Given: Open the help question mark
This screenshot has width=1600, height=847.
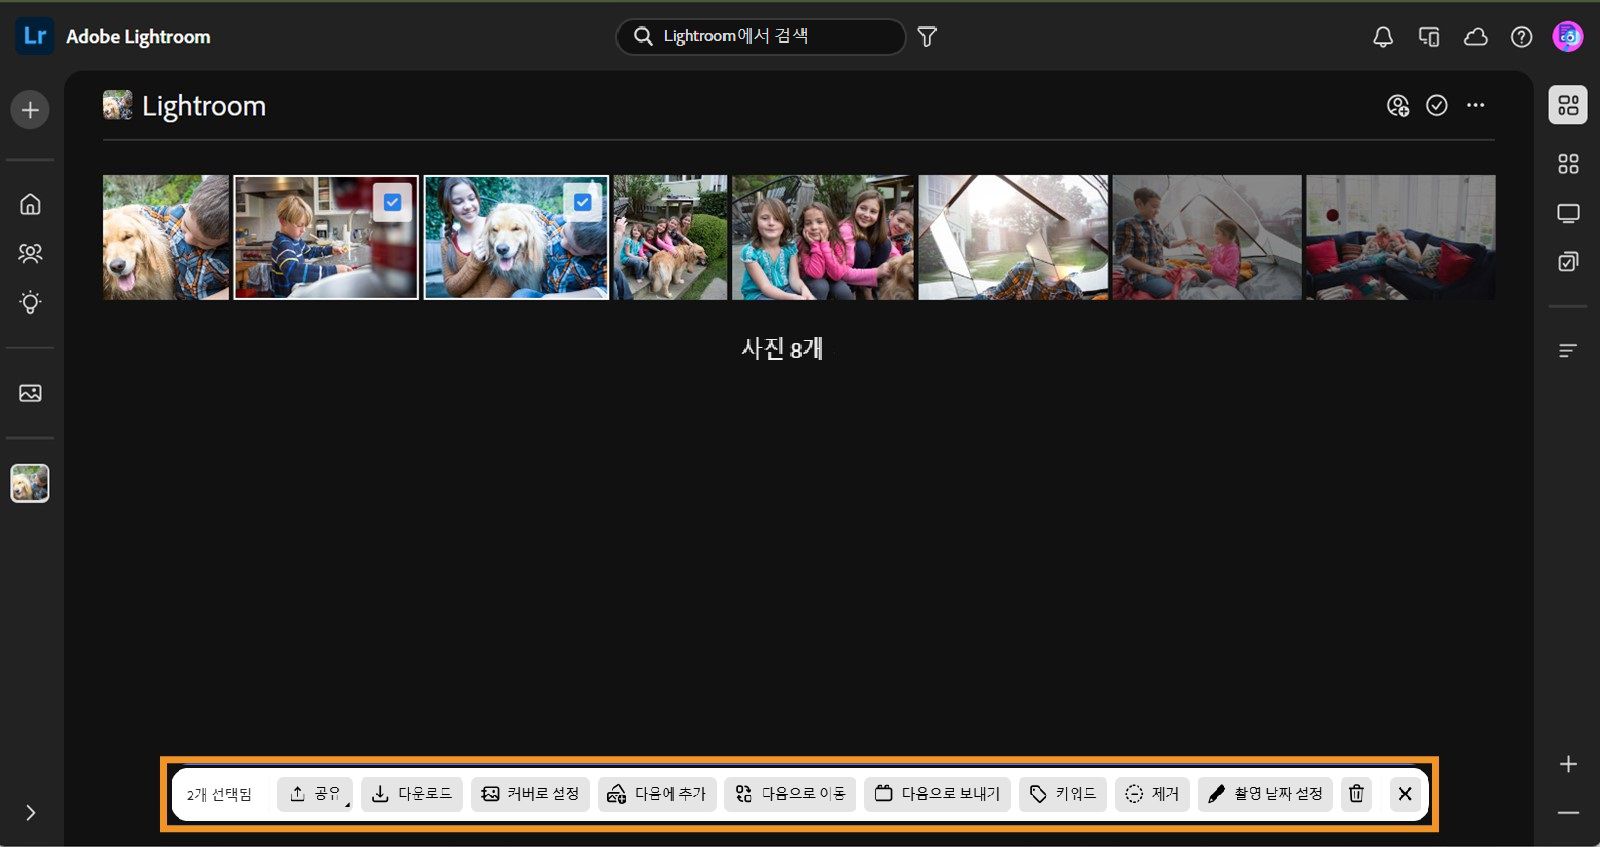Looking at the screenshot, I should pos(1521,37).
